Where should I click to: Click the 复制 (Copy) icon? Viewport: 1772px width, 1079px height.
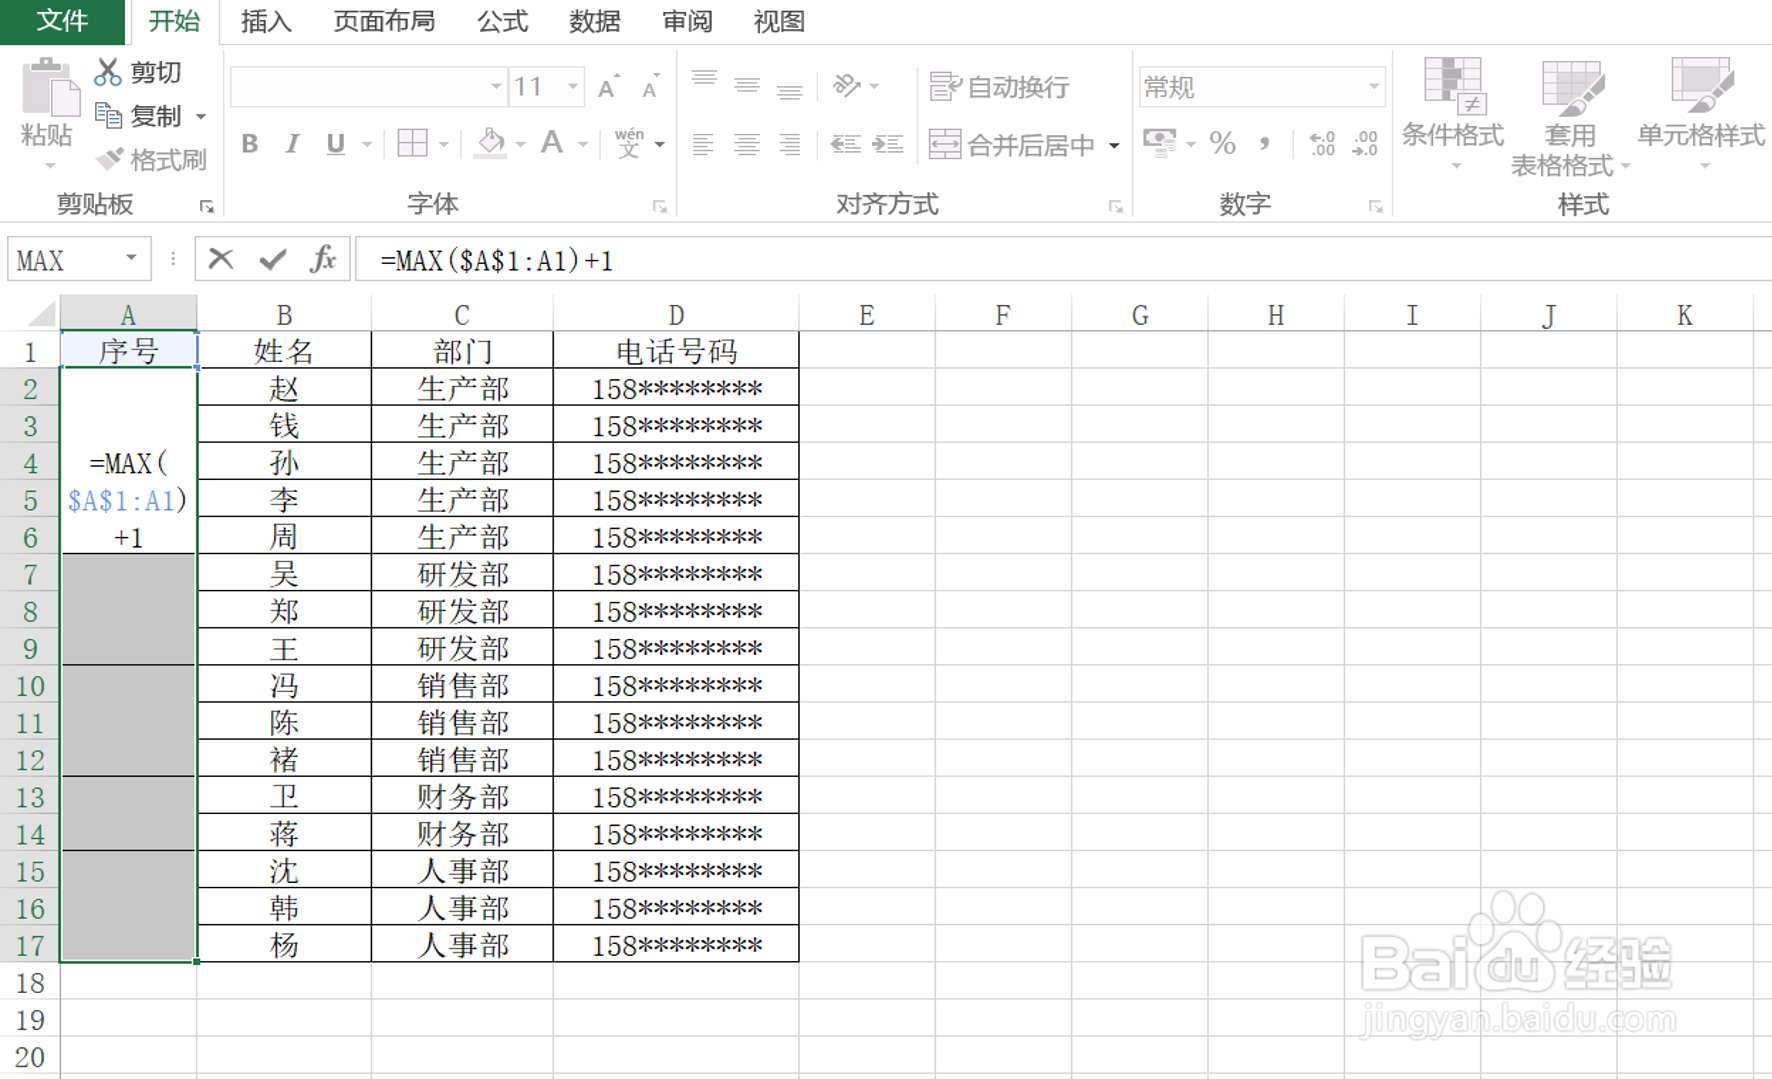coord(107,115)
